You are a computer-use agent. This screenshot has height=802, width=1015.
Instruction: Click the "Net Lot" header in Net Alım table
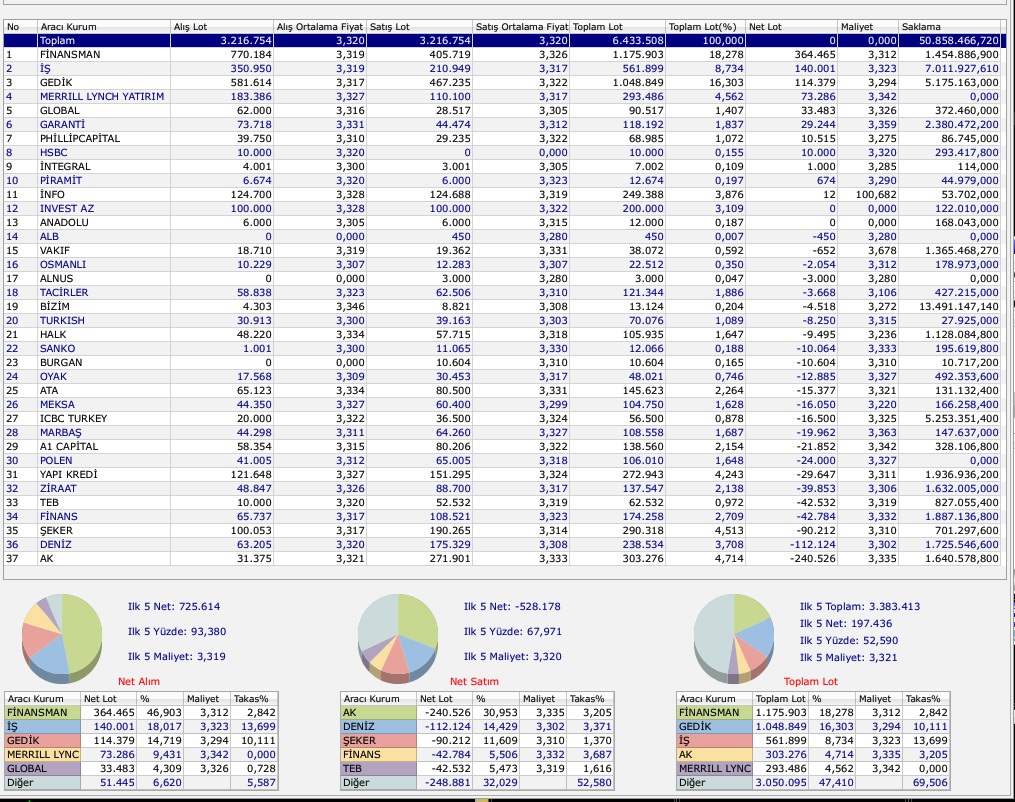pyautogui.click(x=109, y=699)
